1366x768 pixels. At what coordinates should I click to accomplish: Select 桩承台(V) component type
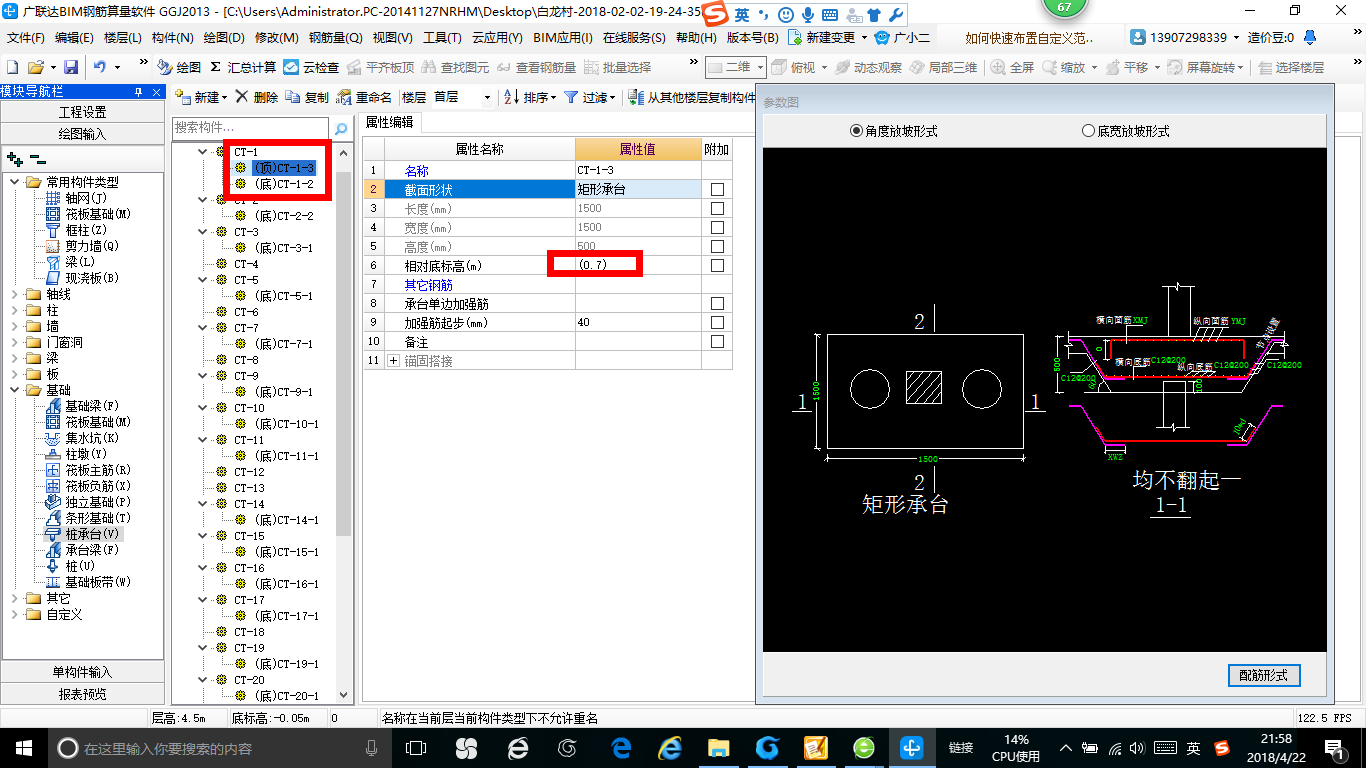[83, 534]
